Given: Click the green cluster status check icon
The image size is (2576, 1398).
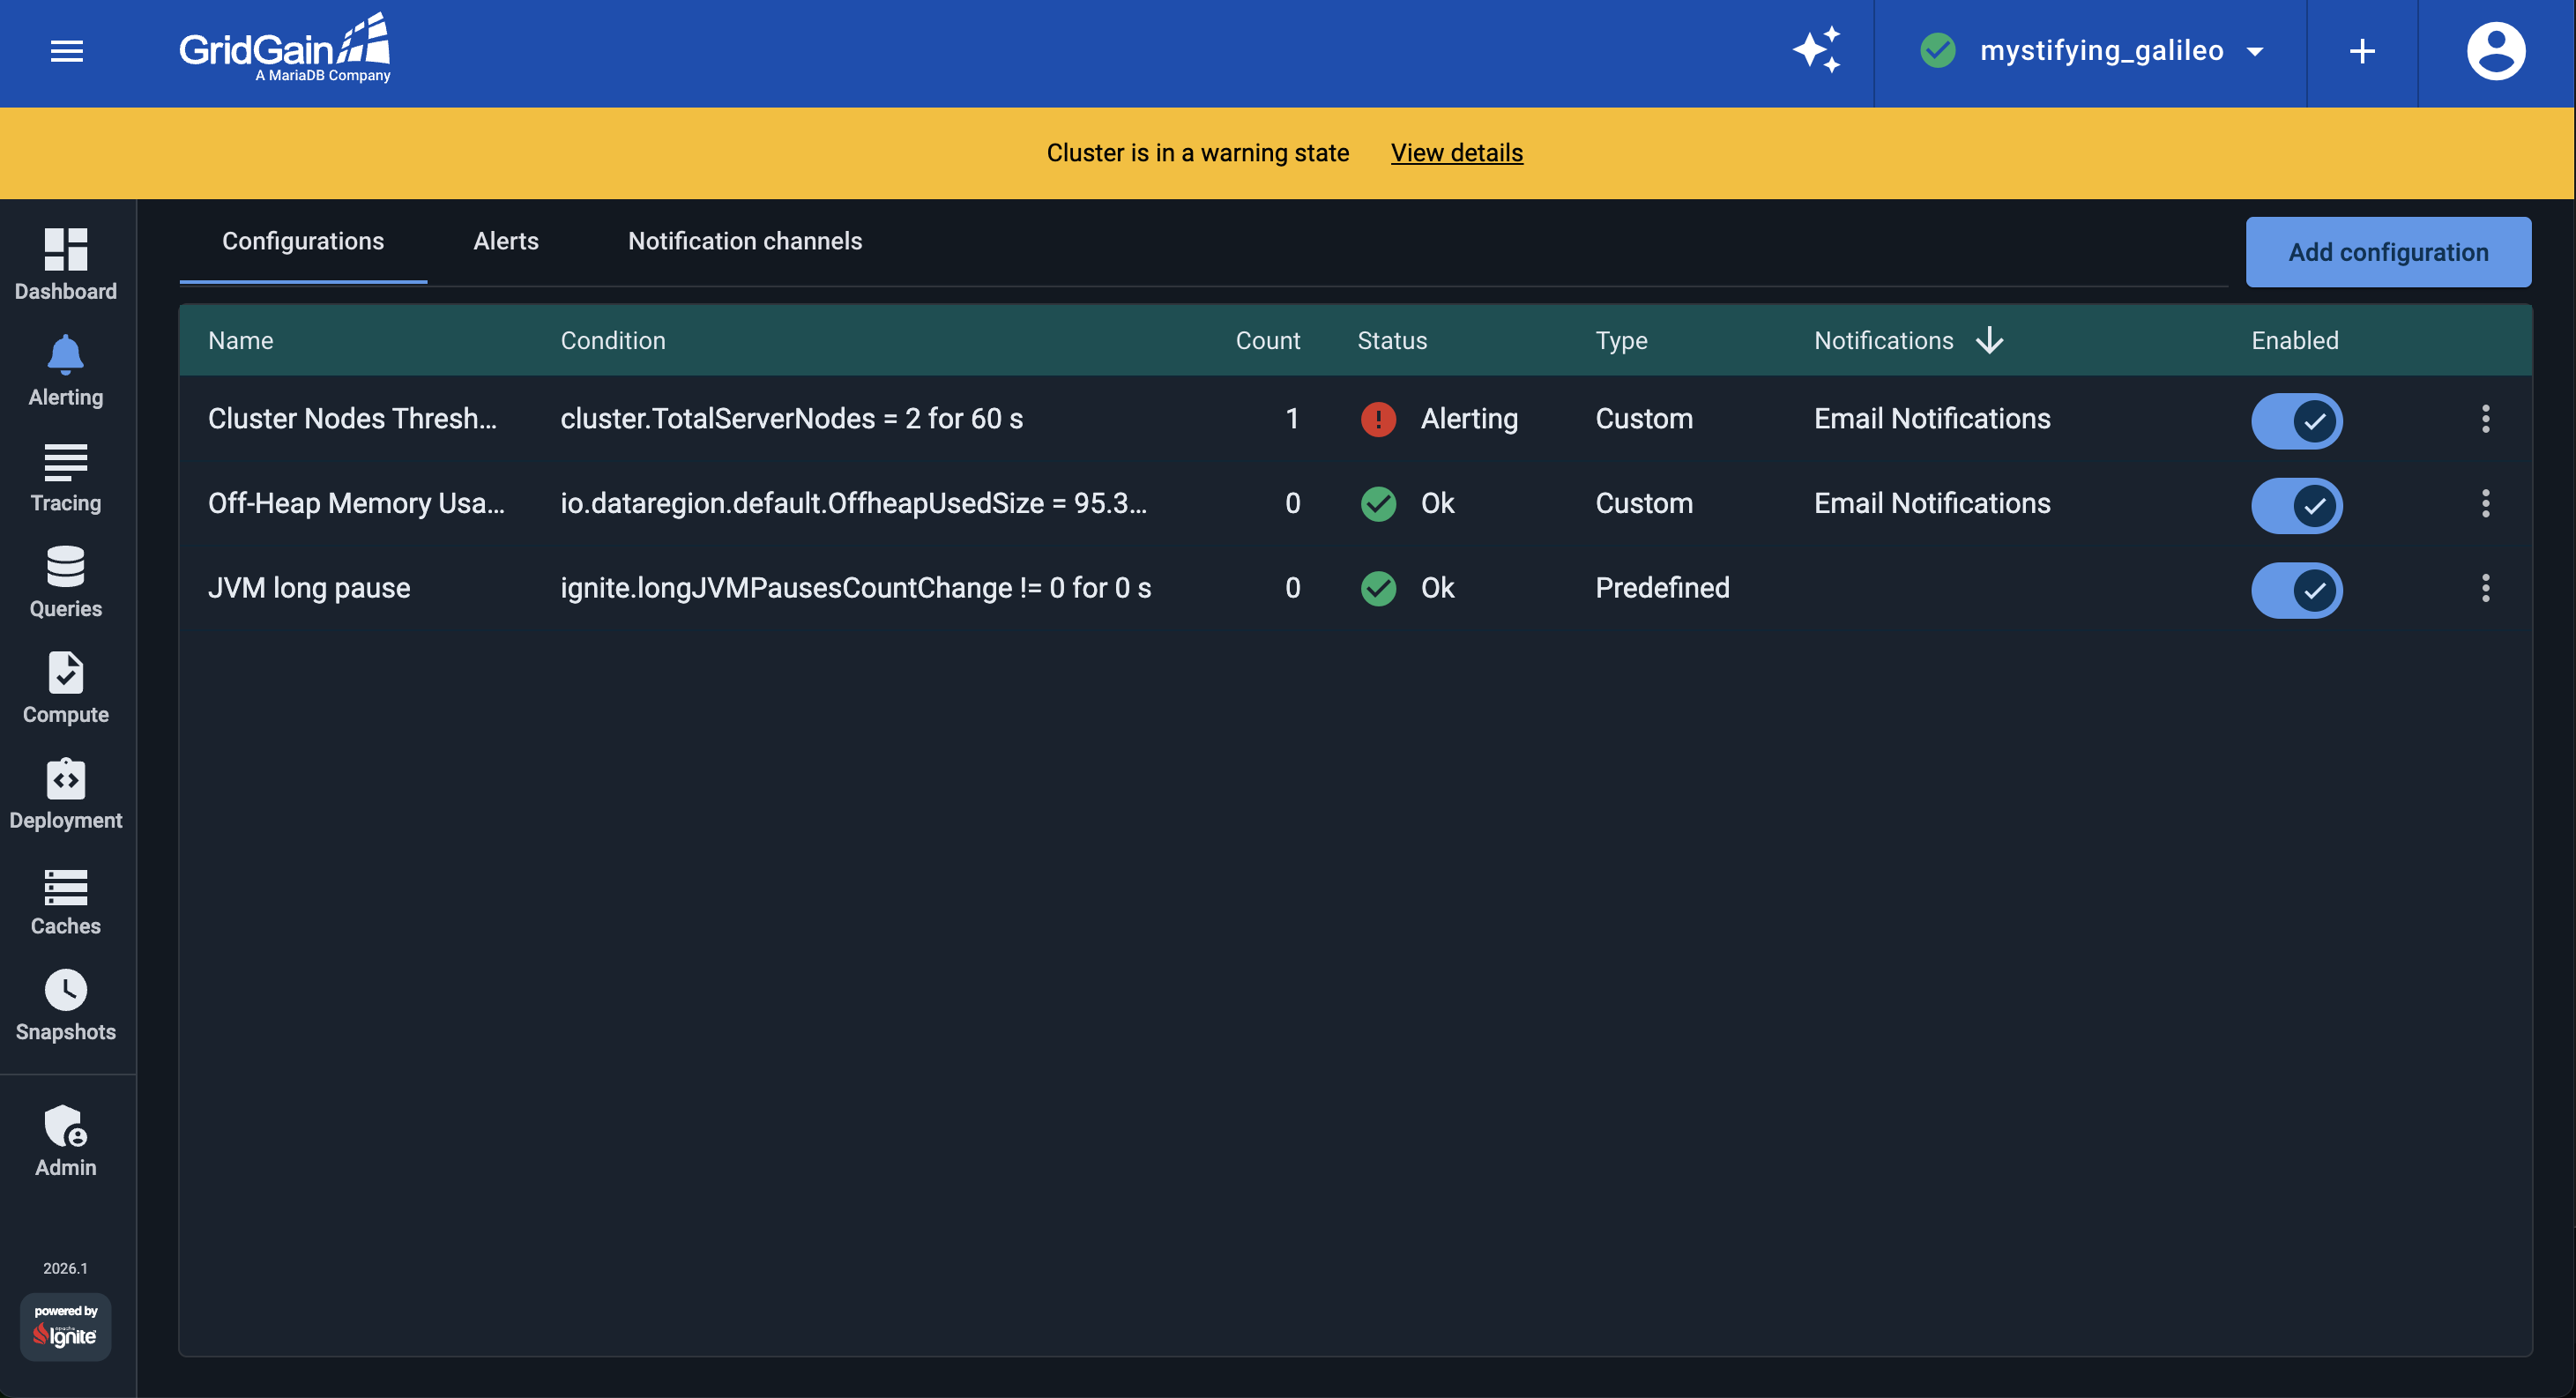Looking at the screenshot, I should pyautogui.click(x=1938, y=50).
